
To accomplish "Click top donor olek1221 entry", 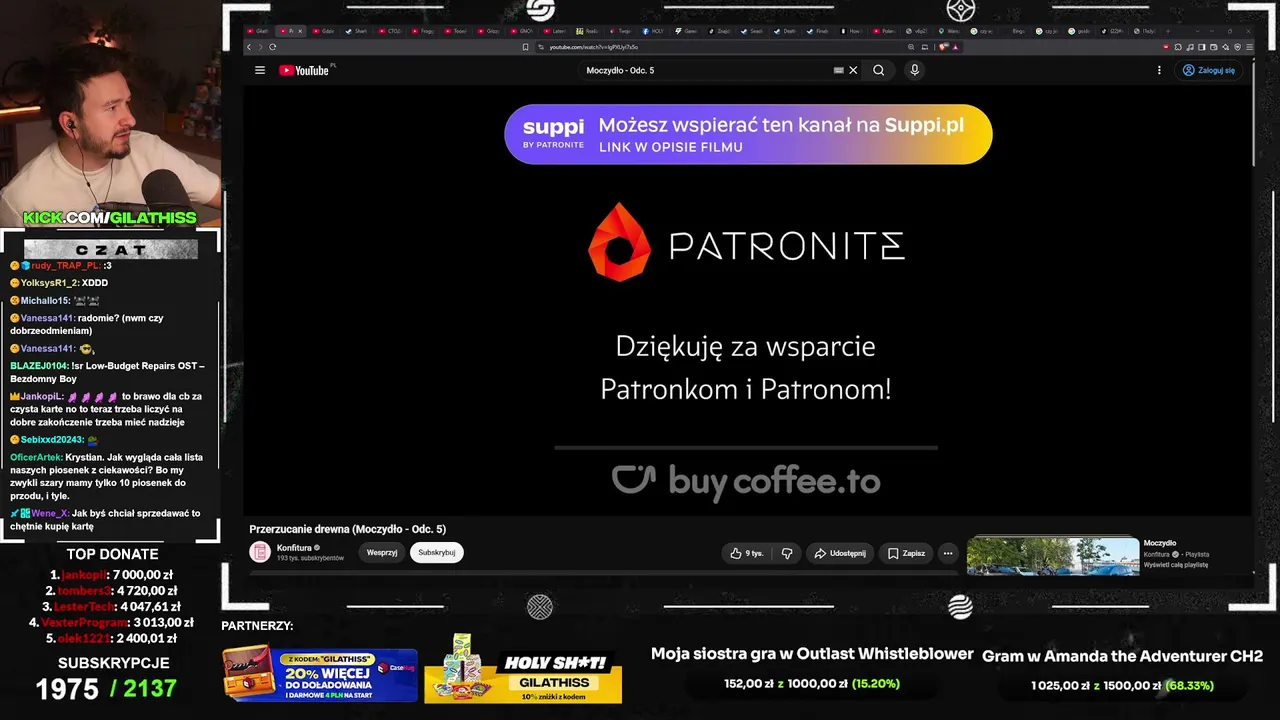I will [x=112, y=639].
